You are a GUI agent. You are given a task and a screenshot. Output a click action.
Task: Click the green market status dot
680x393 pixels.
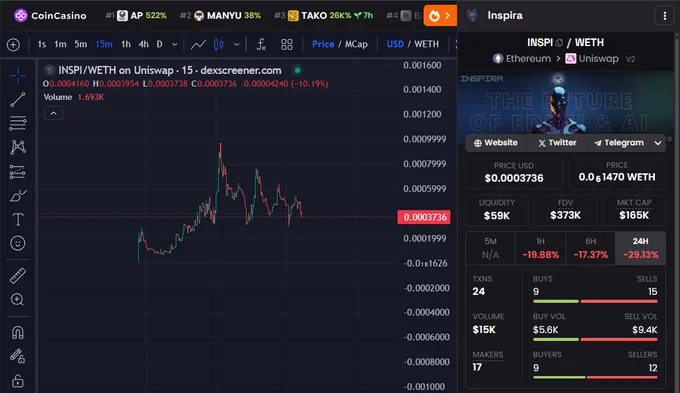[x=297, y=70]
